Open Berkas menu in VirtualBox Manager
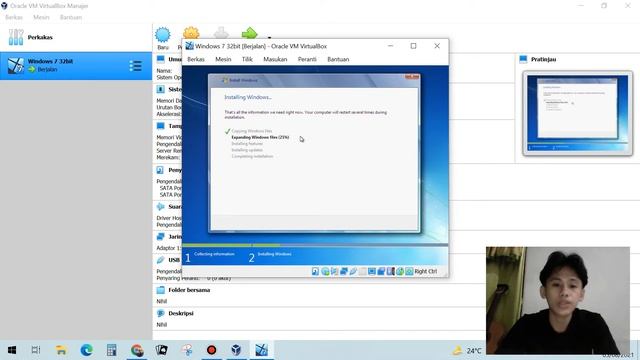 (14, 17)
